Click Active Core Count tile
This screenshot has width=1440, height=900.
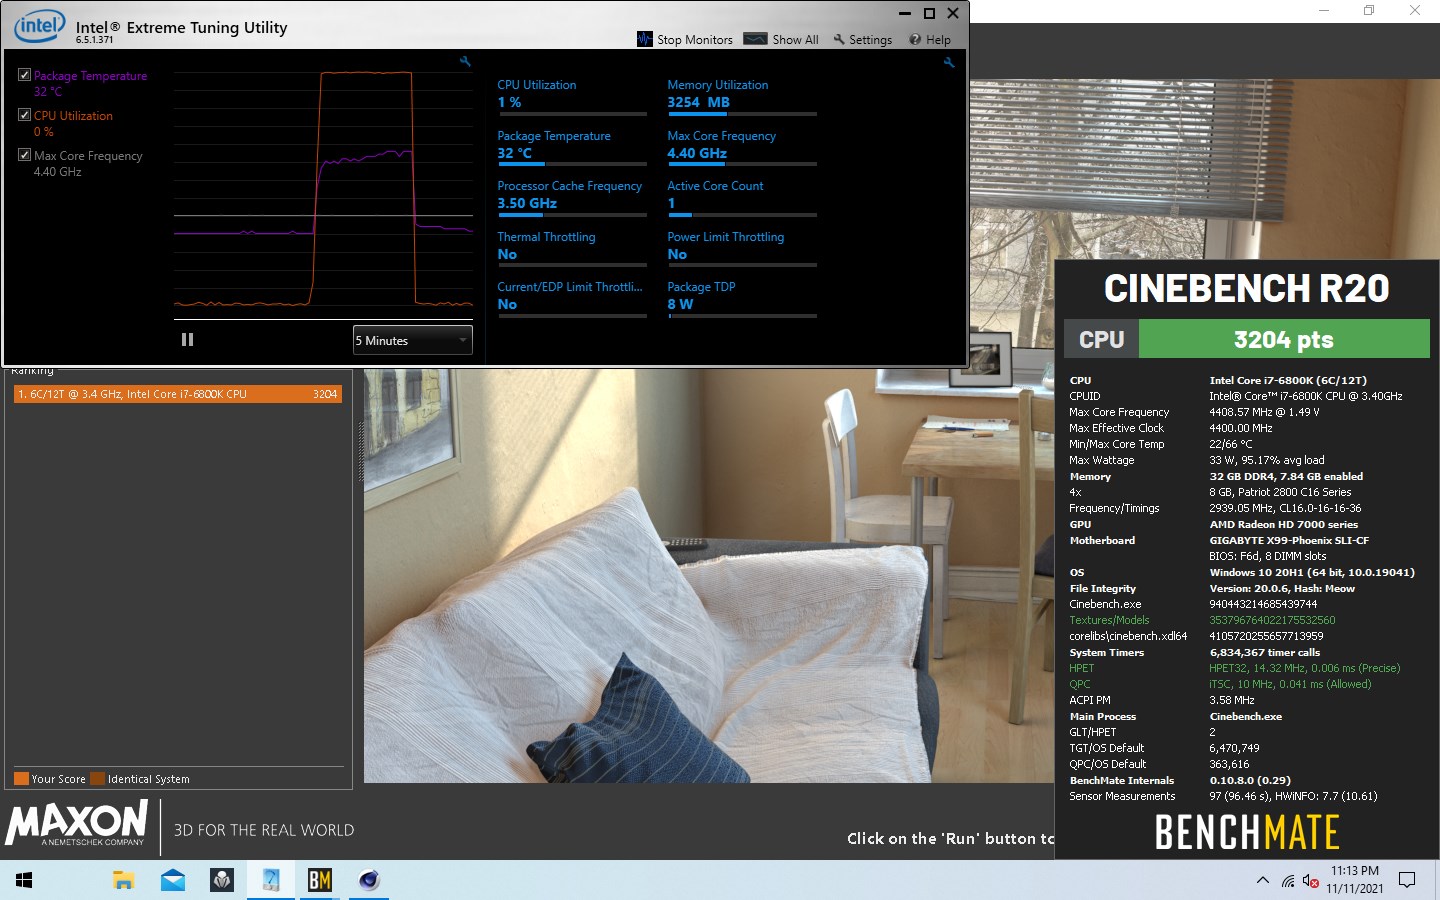pyautogui.click(x=742, y=197)
